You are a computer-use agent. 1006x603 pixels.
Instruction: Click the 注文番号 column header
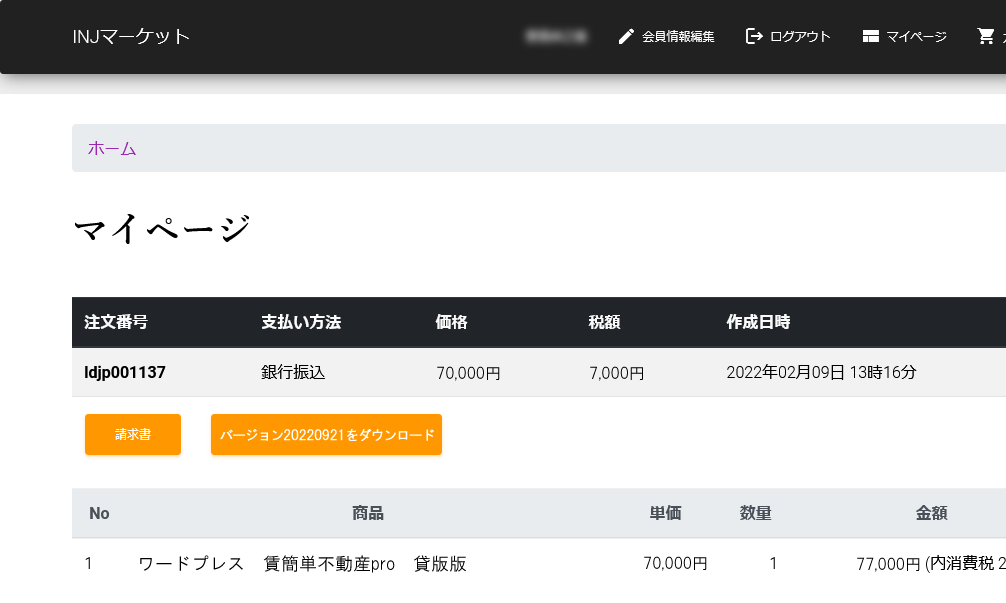[116, 323]
